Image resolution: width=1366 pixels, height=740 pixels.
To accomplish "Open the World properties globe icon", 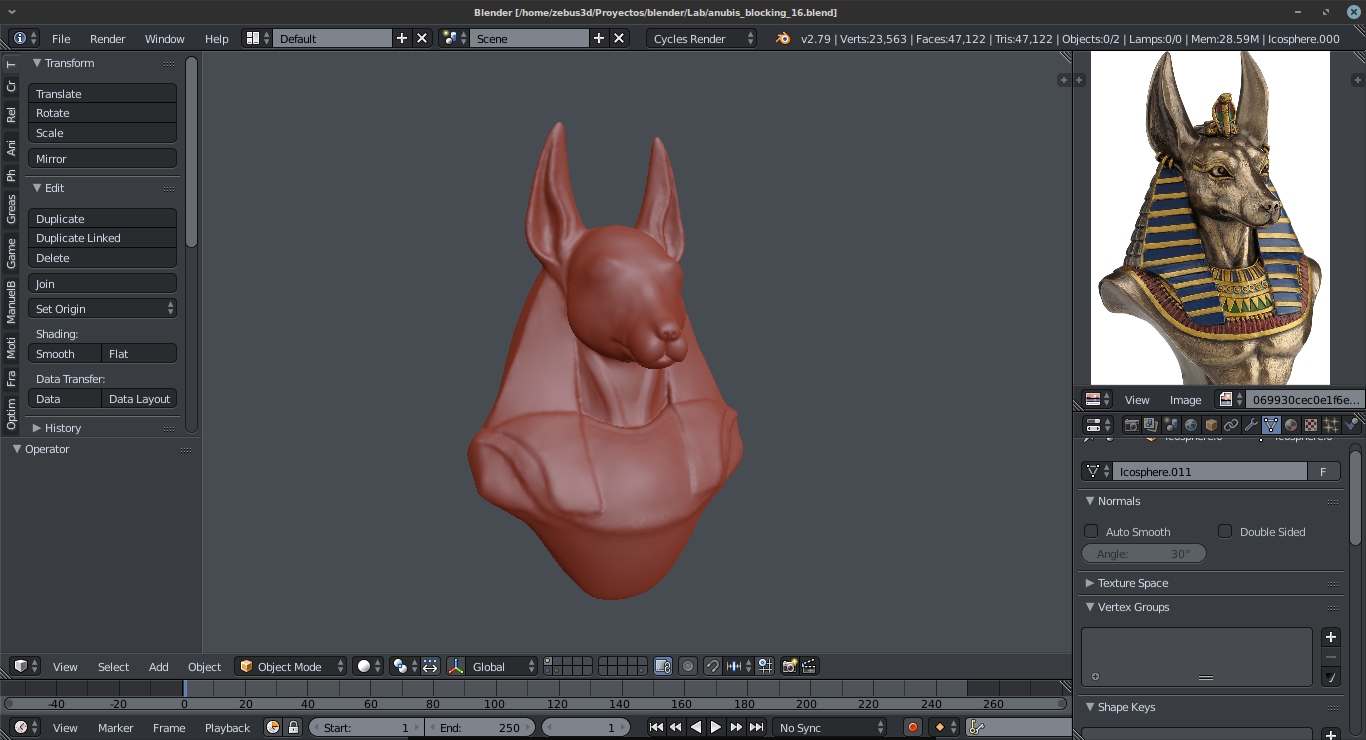I will 1191,425.
